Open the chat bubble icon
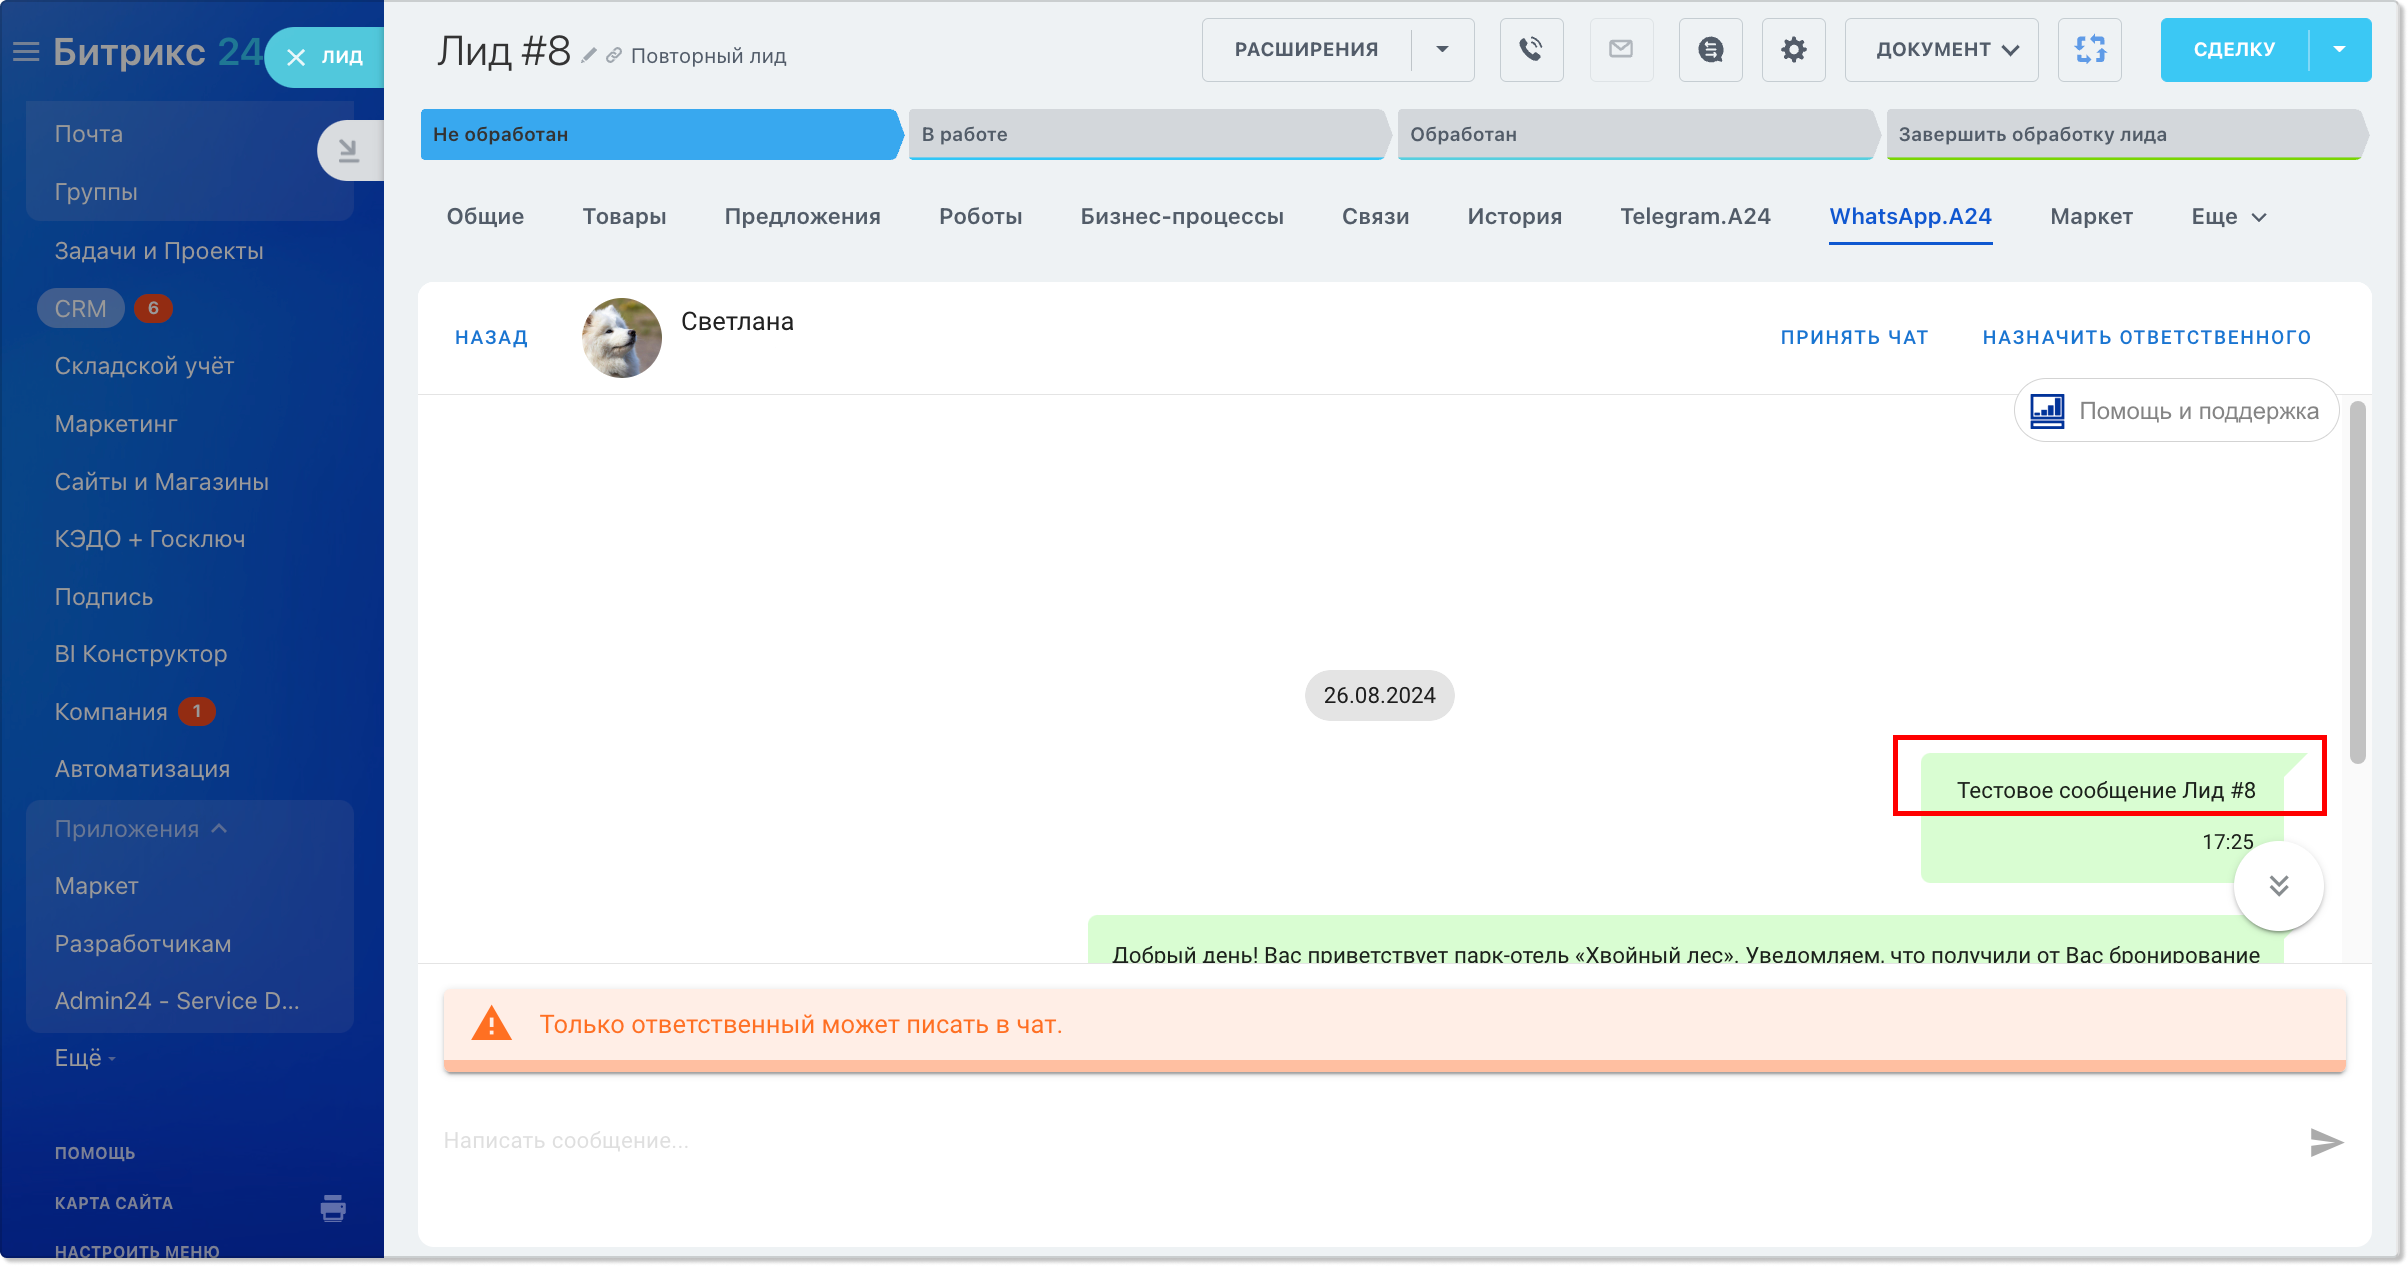Screen dimensions: 2408x1266 [1710, 50]
